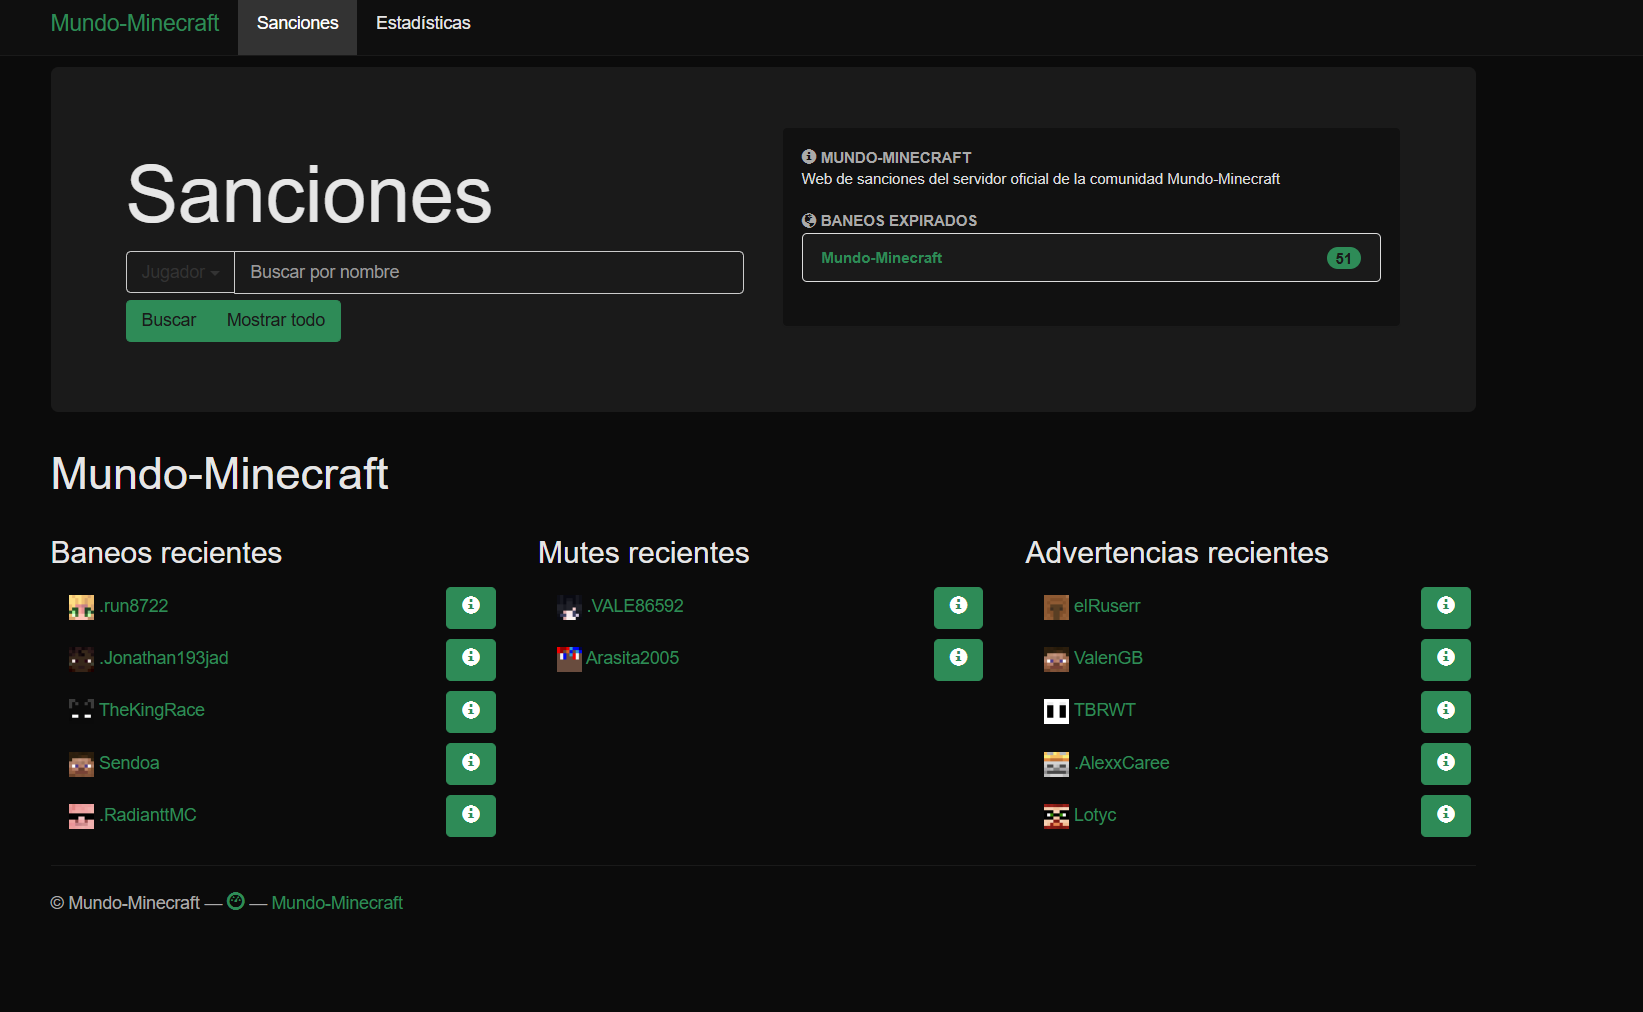
Task: Open .Jonathan193jad player link
Action: click(x=165, y=658)
